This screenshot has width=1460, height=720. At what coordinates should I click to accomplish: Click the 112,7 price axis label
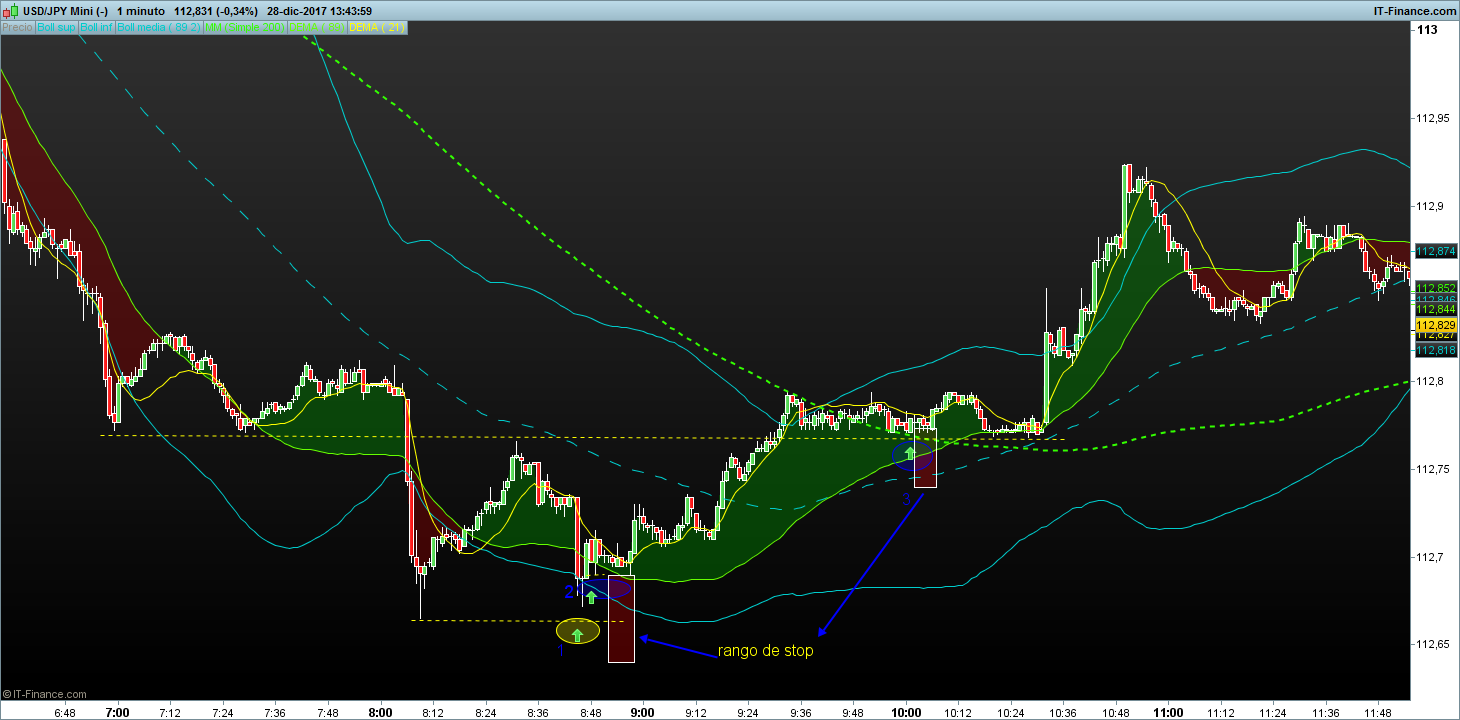pyautogui.click(x=1430, y=557)
